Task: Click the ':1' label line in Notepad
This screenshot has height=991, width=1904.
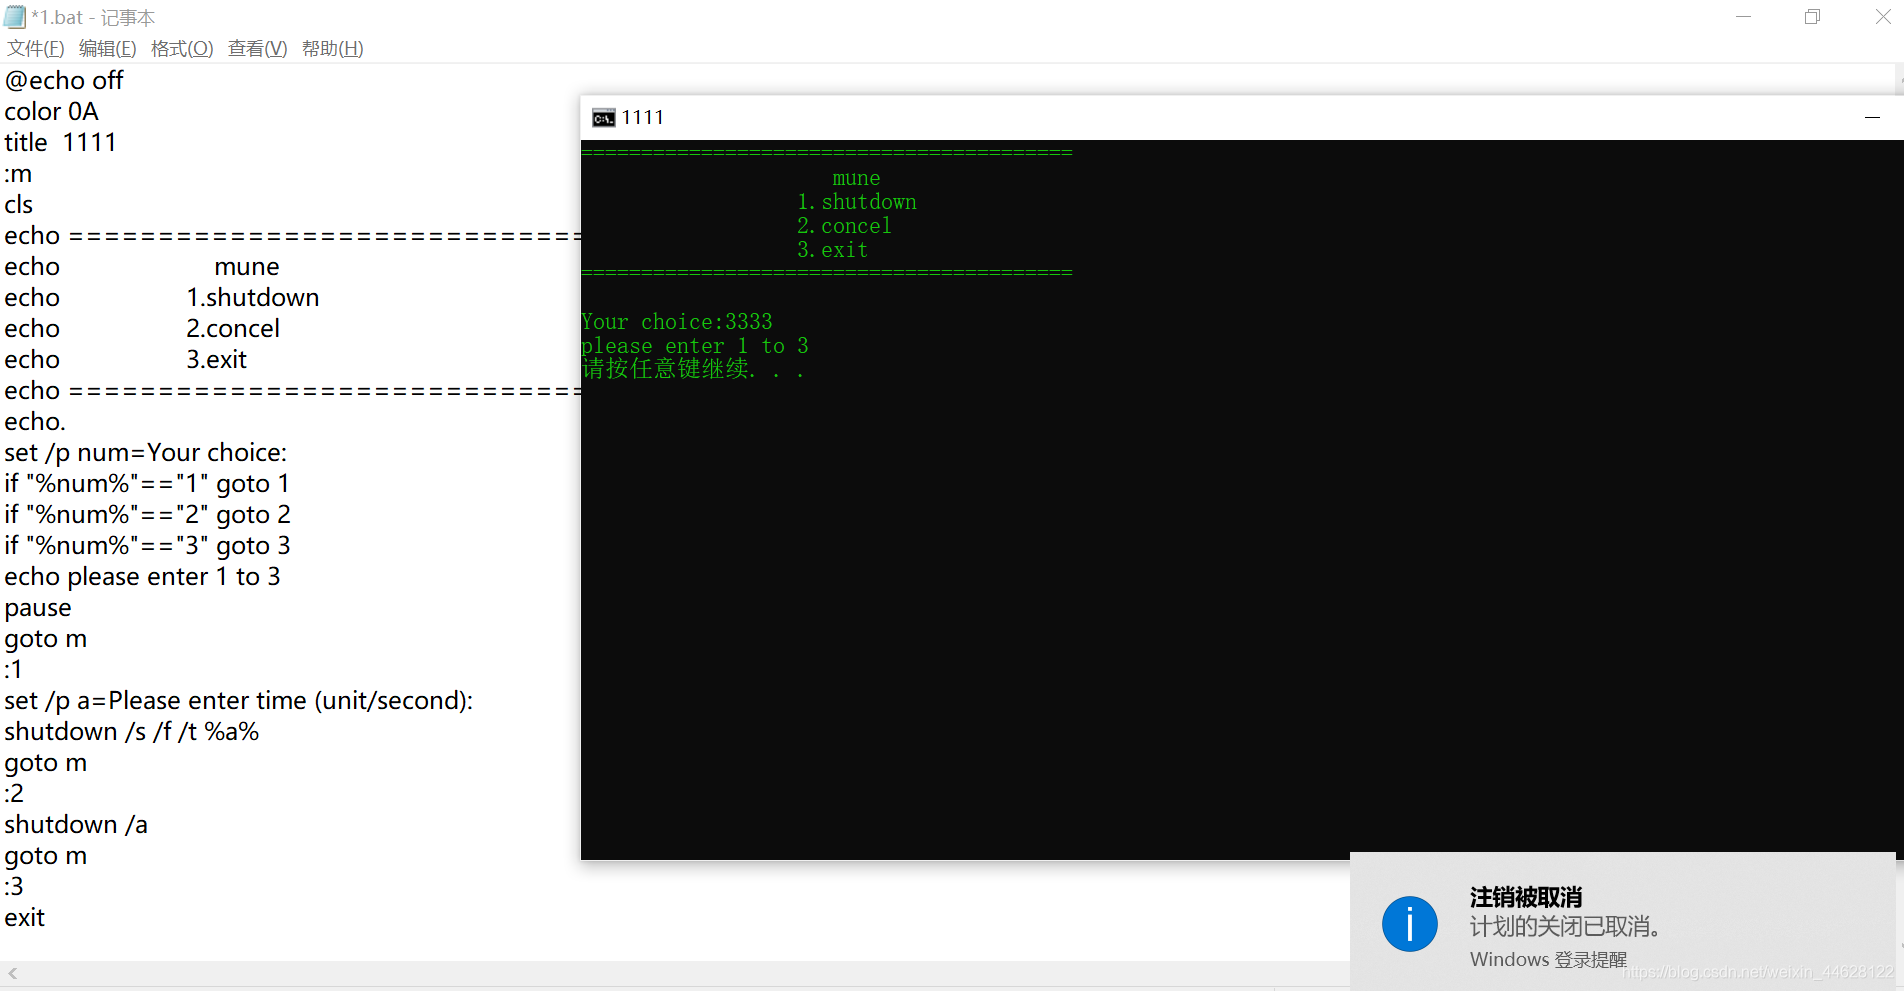Action: (14, 669)
